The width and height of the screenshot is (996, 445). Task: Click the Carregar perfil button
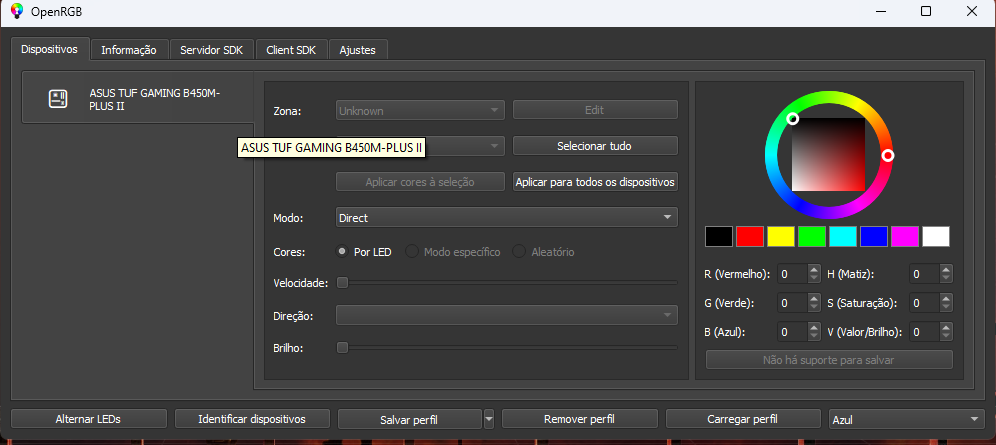tap(743, 419)
